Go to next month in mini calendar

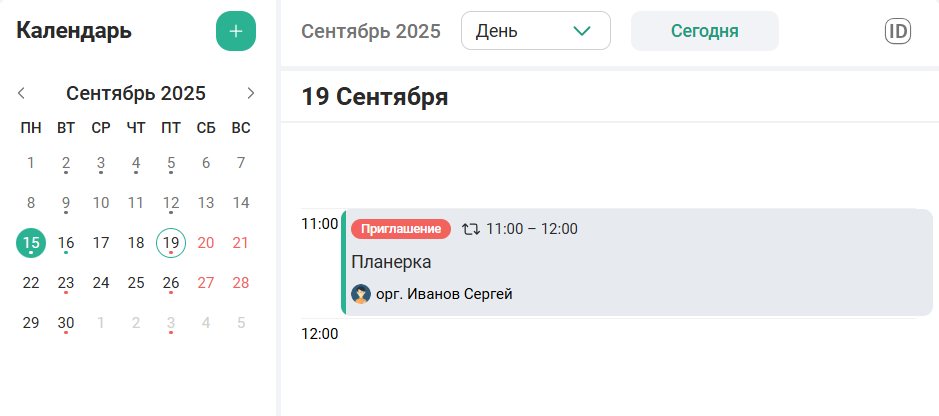(251, 93)
